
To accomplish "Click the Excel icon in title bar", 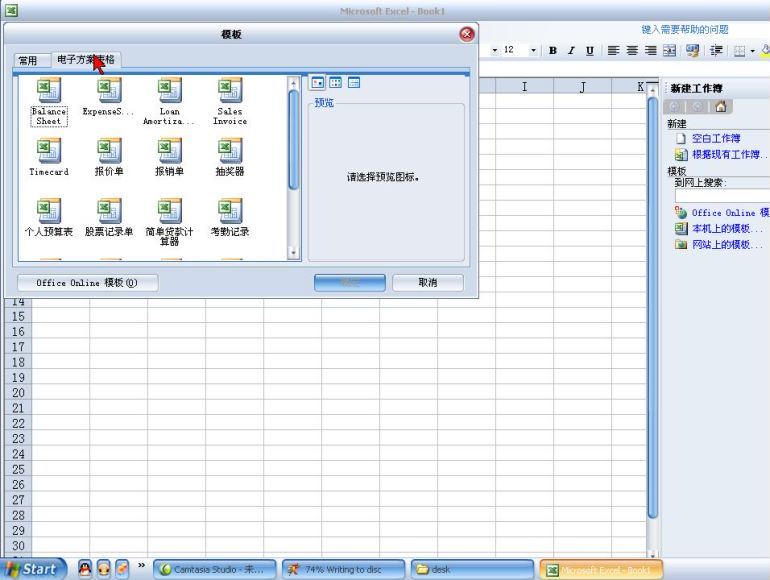I will coord(11,10).
